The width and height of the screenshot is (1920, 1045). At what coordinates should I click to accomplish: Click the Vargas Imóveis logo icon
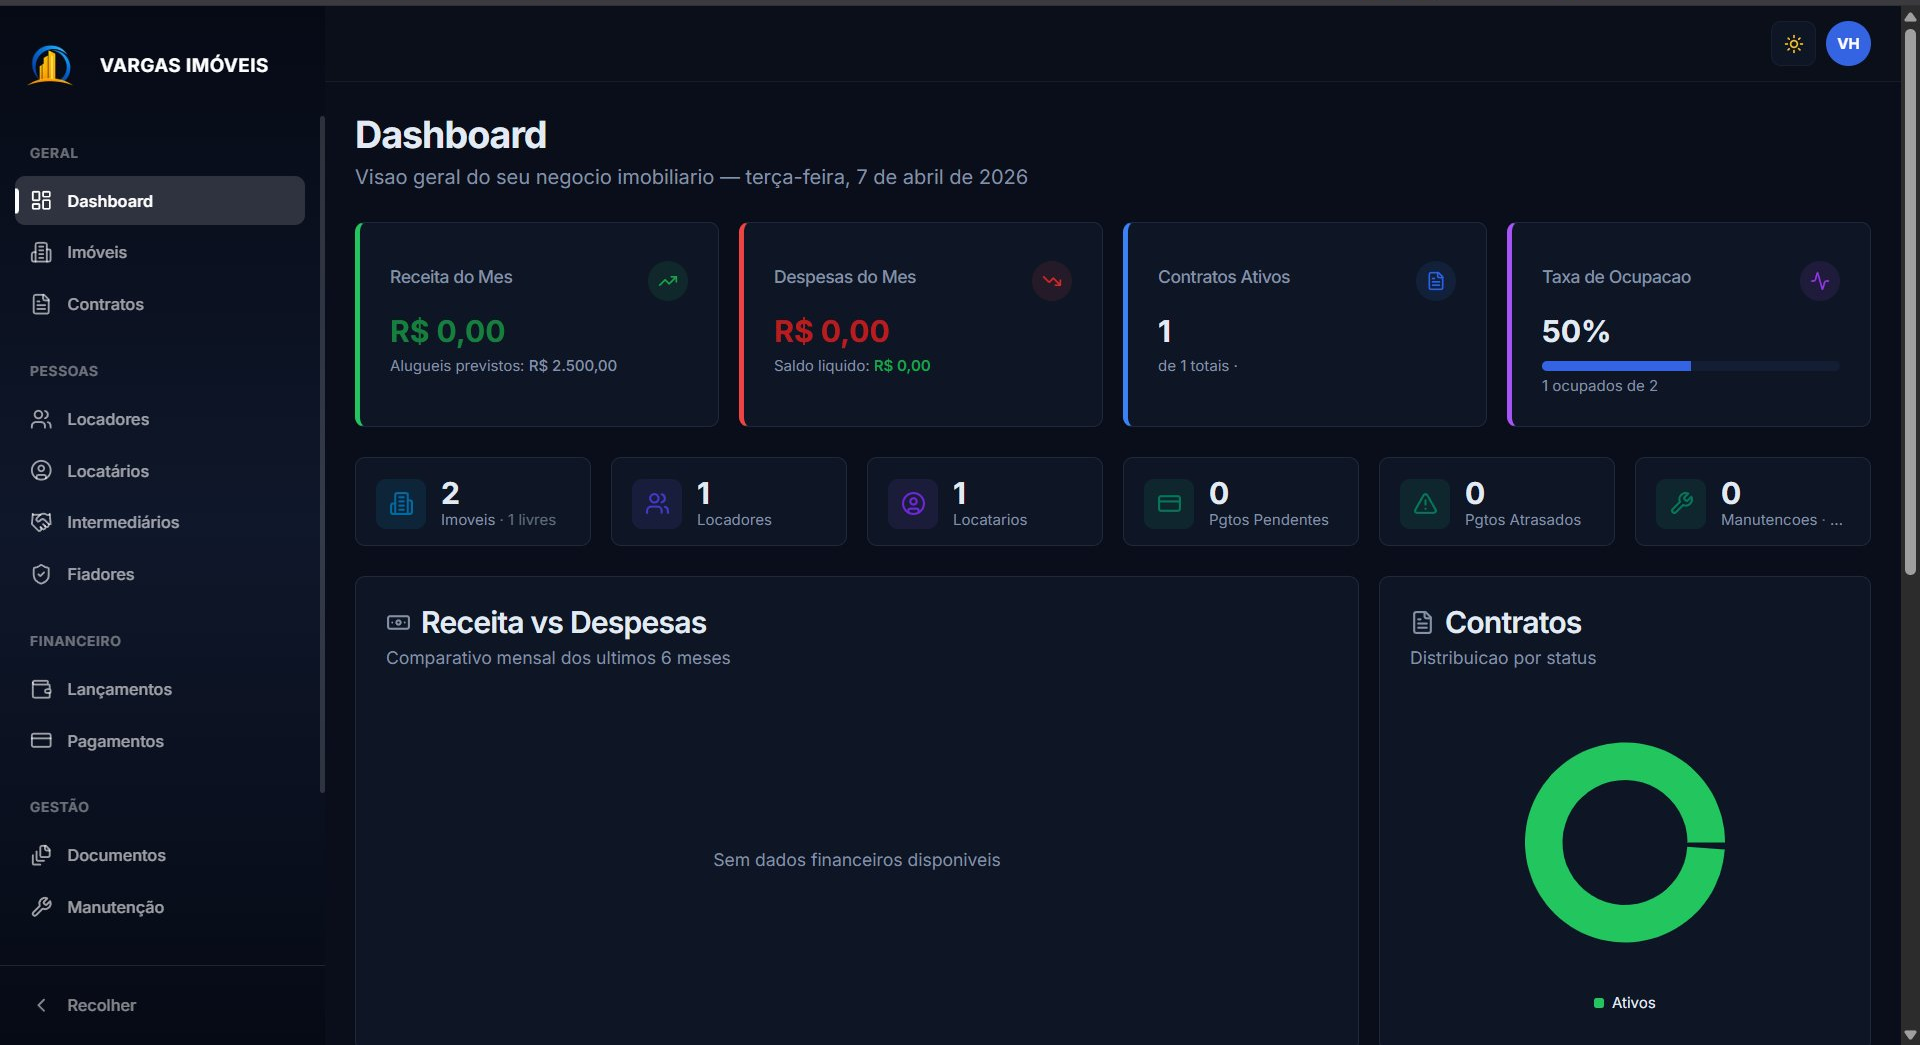click(50, 64)
